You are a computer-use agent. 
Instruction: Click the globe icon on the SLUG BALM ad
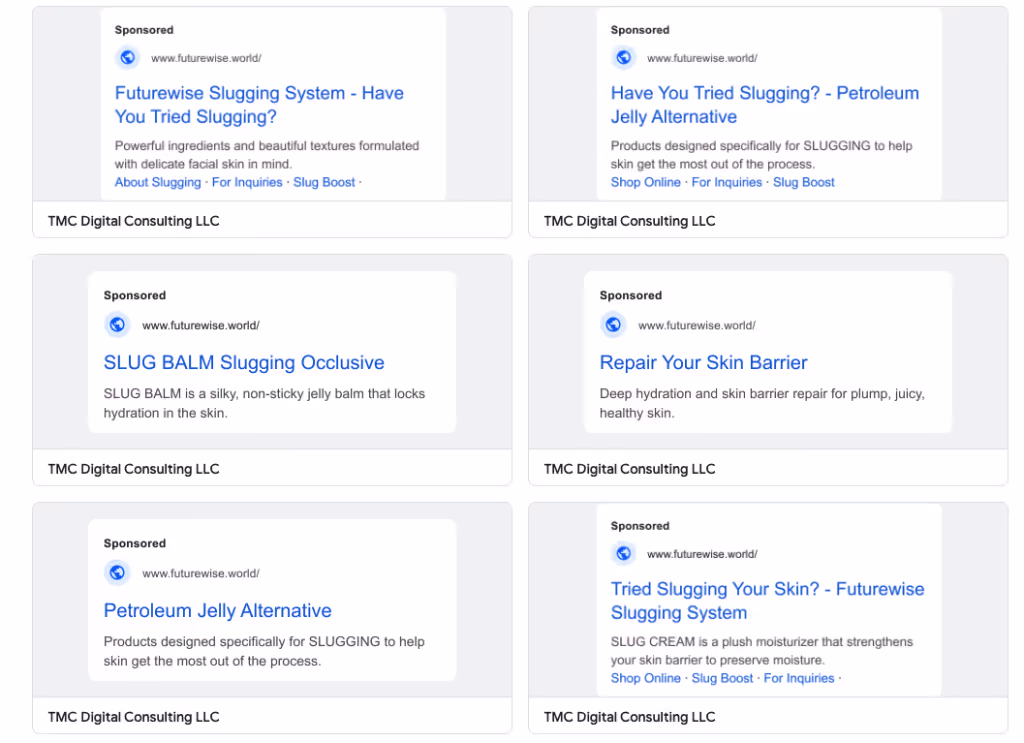click(117, 324)
